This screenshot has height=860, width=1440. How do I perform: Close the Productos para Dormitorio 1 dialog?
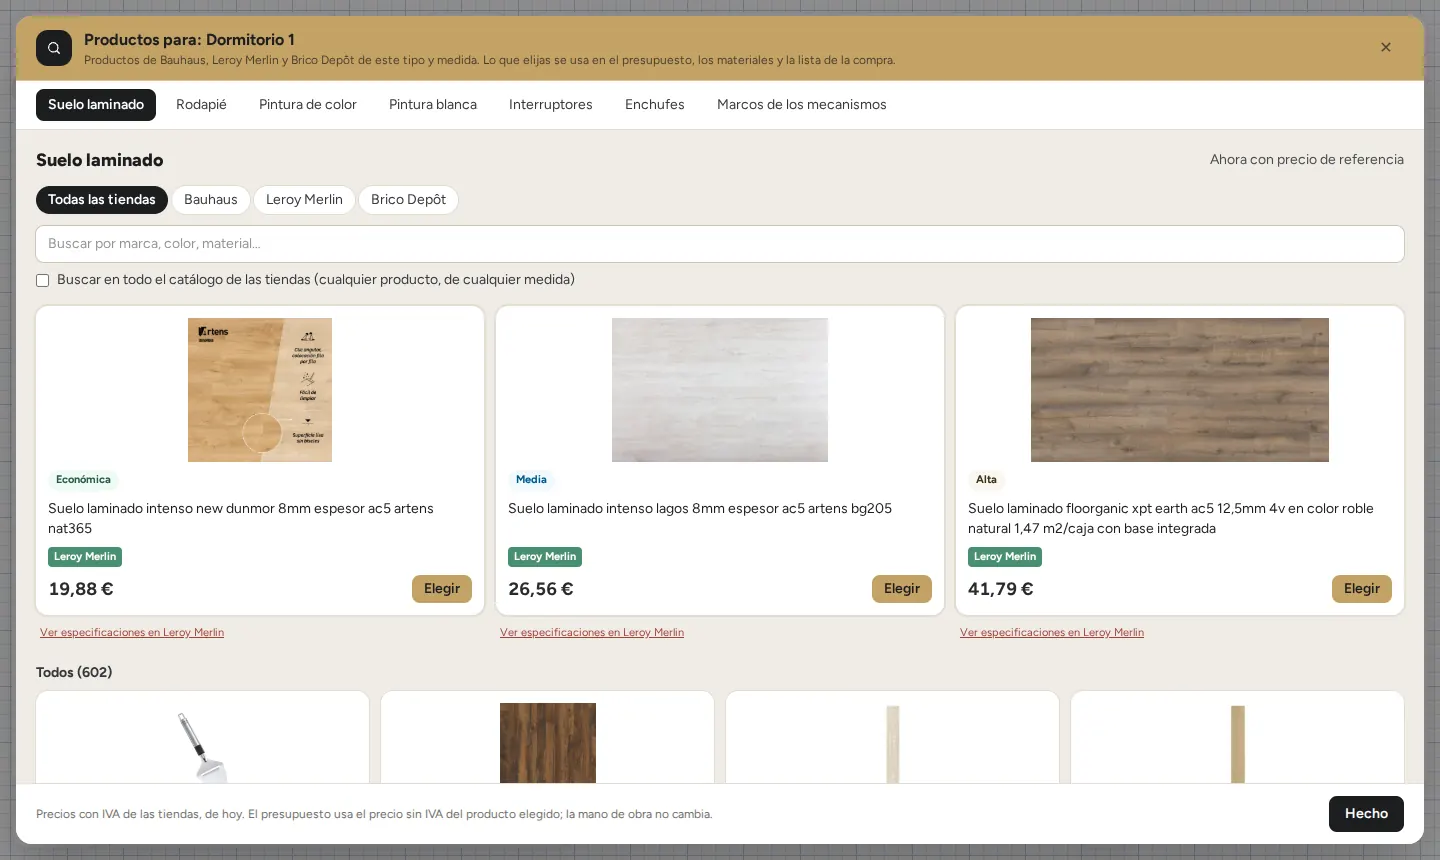tap(1386, 47)
